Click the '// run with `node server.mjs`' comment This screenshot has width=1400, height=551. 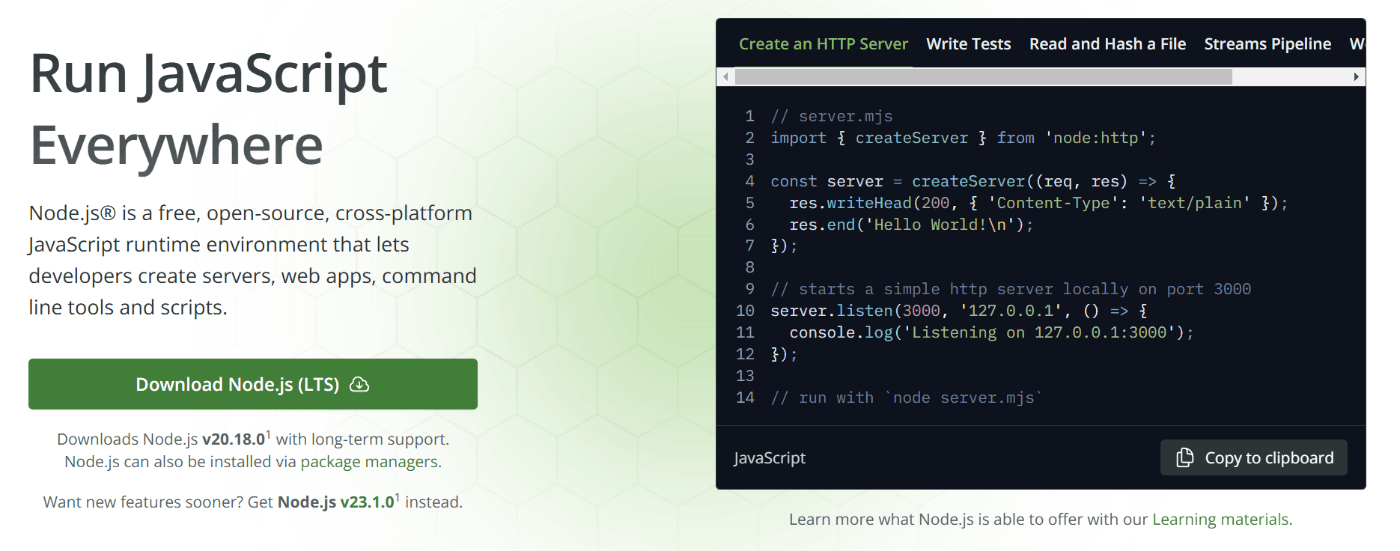[907, 397]
